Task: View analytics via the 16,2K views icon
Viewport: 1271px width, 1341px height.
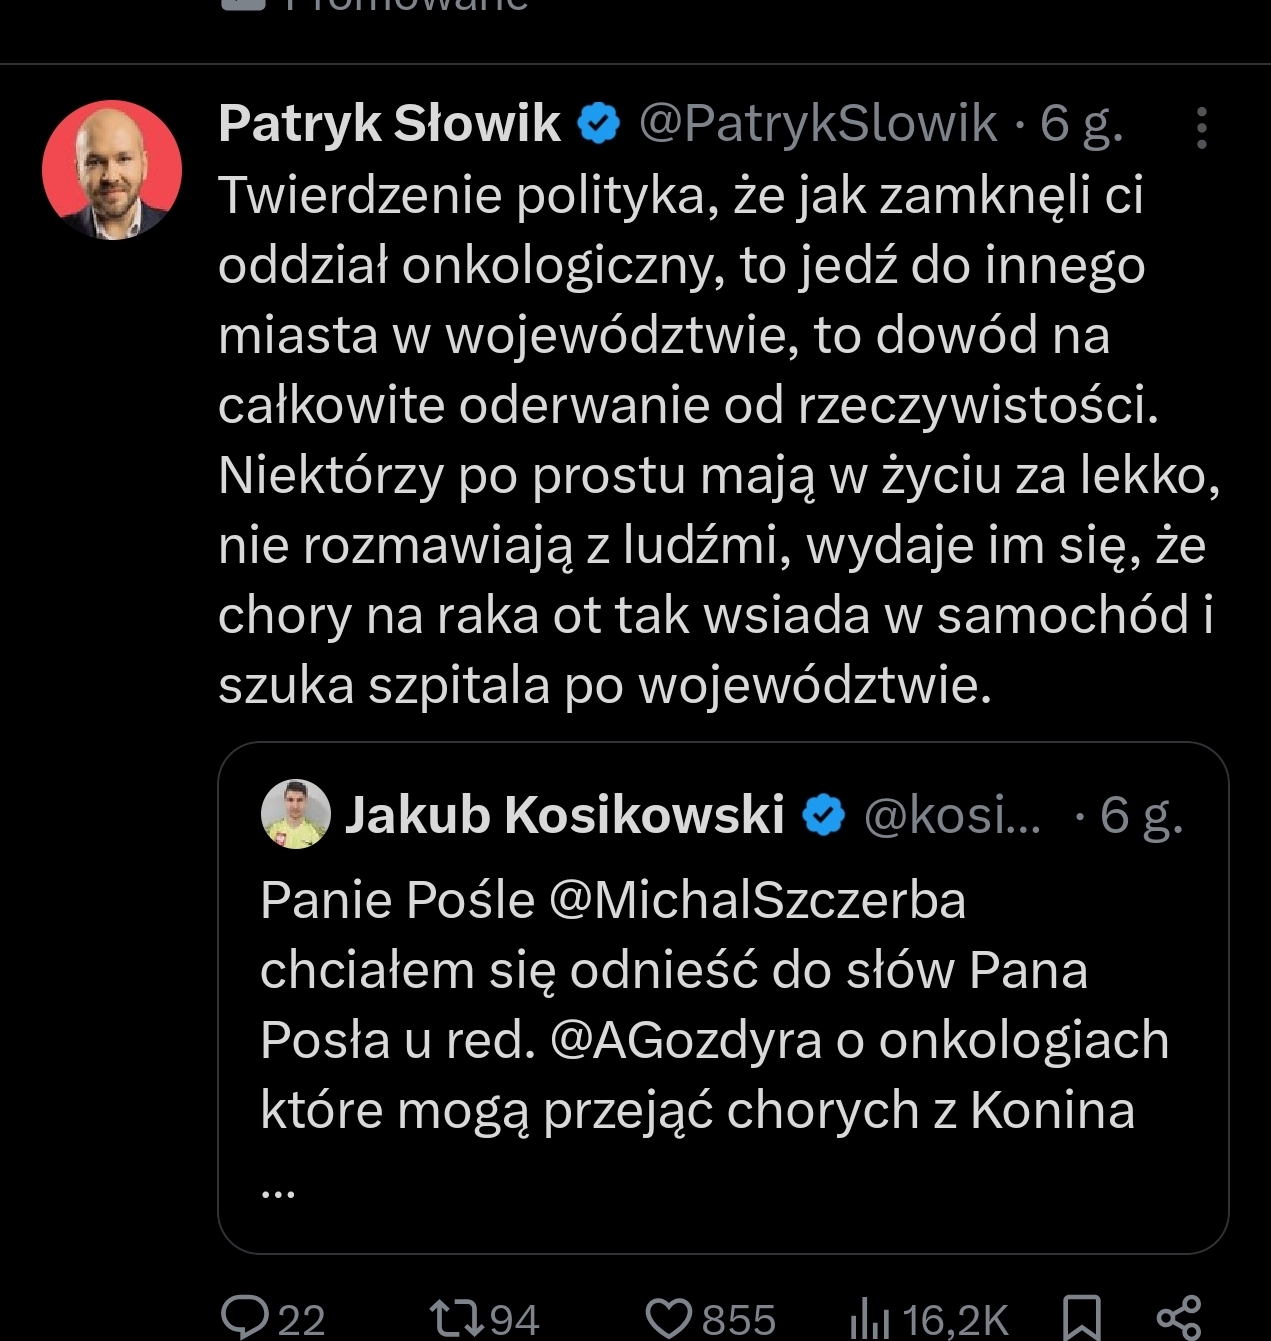Action: click(x=869, y=1319)
